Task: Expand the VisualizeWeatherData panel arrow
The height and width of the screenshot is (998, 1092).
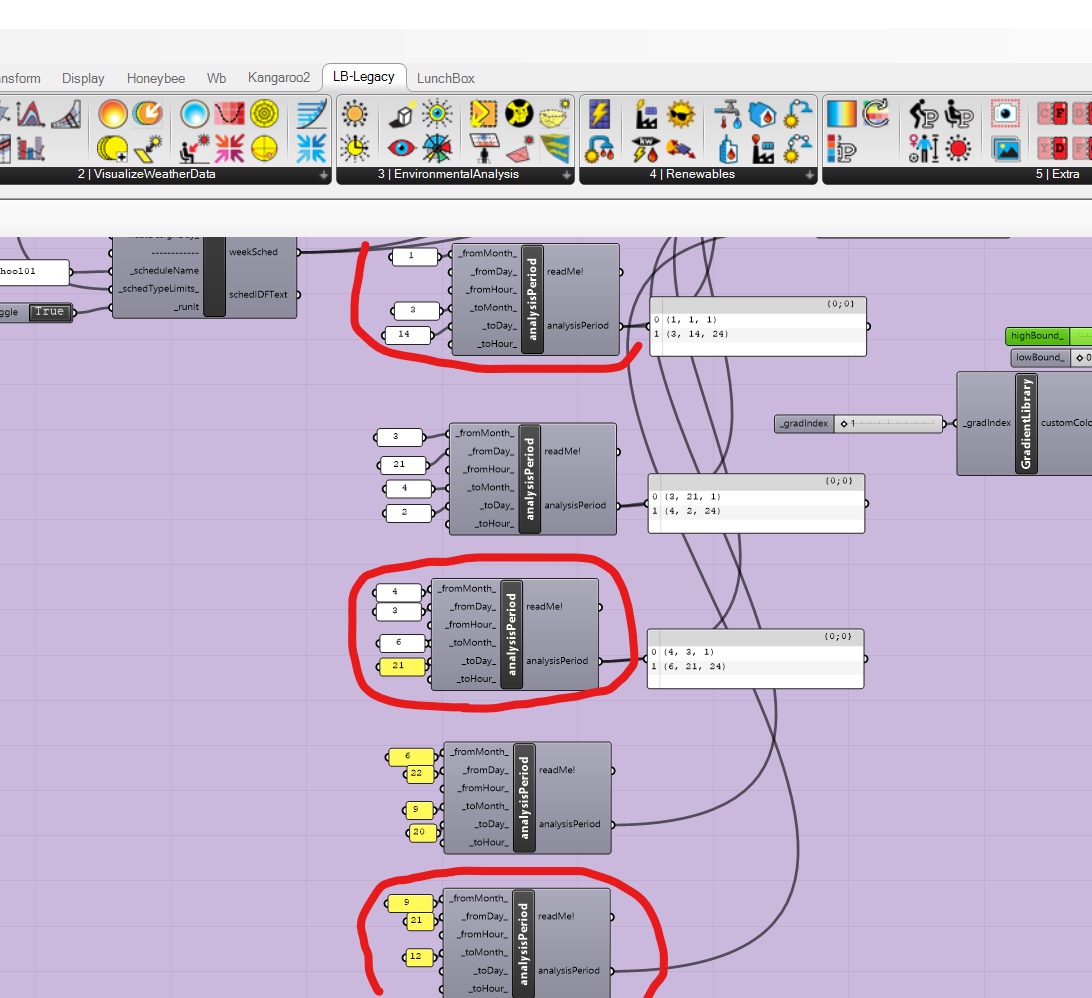Action: point(324,175)
